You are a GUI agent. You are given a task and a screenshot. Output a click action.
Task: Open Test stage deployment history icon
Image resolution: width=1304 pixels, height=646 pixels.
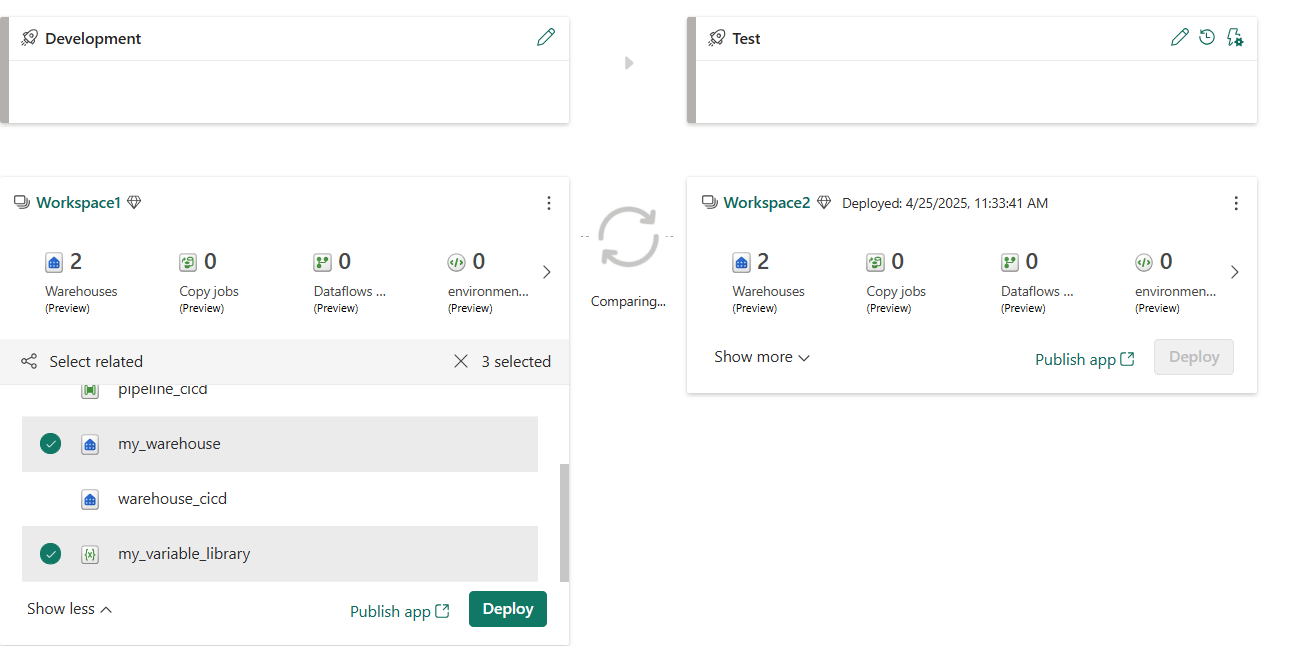[1207, 38]
